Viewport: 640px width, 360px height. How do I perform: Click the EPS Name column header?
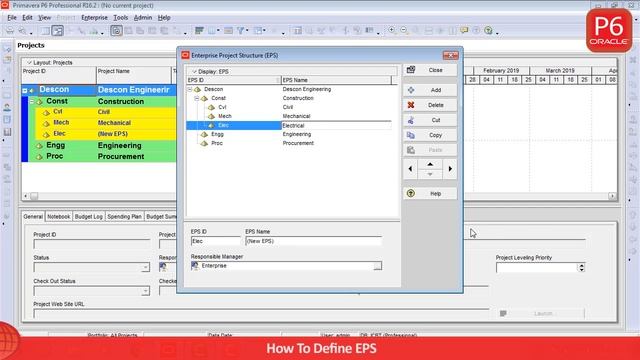coord(336,80)
